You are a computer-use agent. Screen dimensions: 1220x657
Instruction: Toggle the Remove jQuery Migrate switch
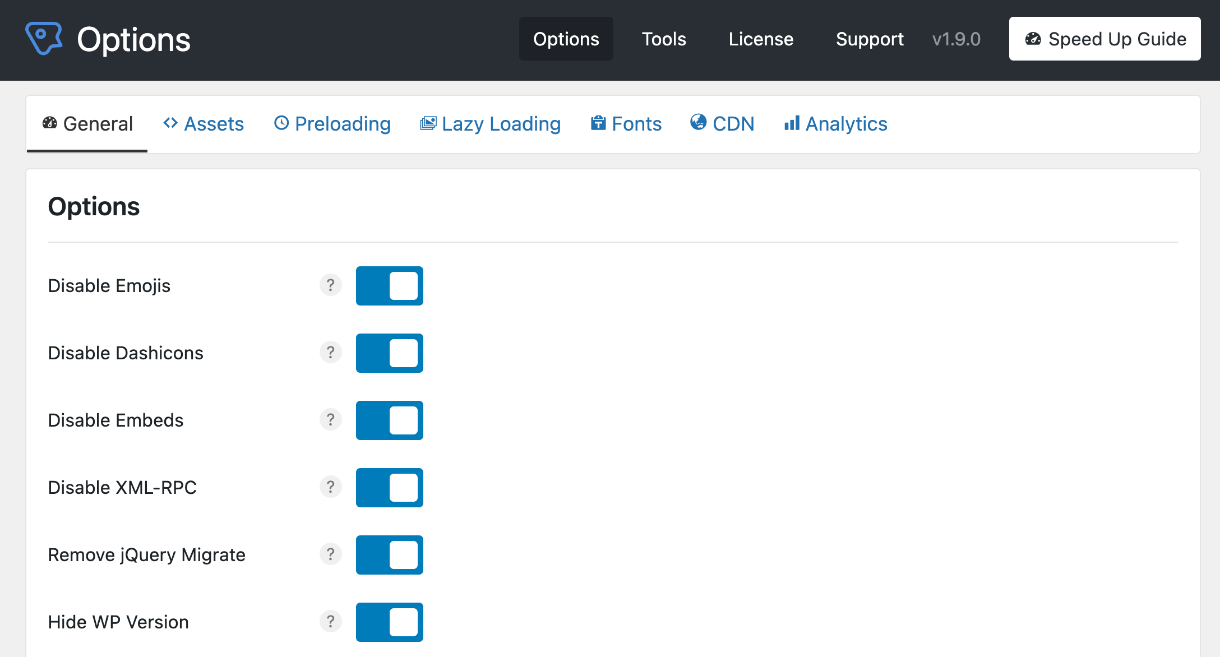click(x=390, y=555)
